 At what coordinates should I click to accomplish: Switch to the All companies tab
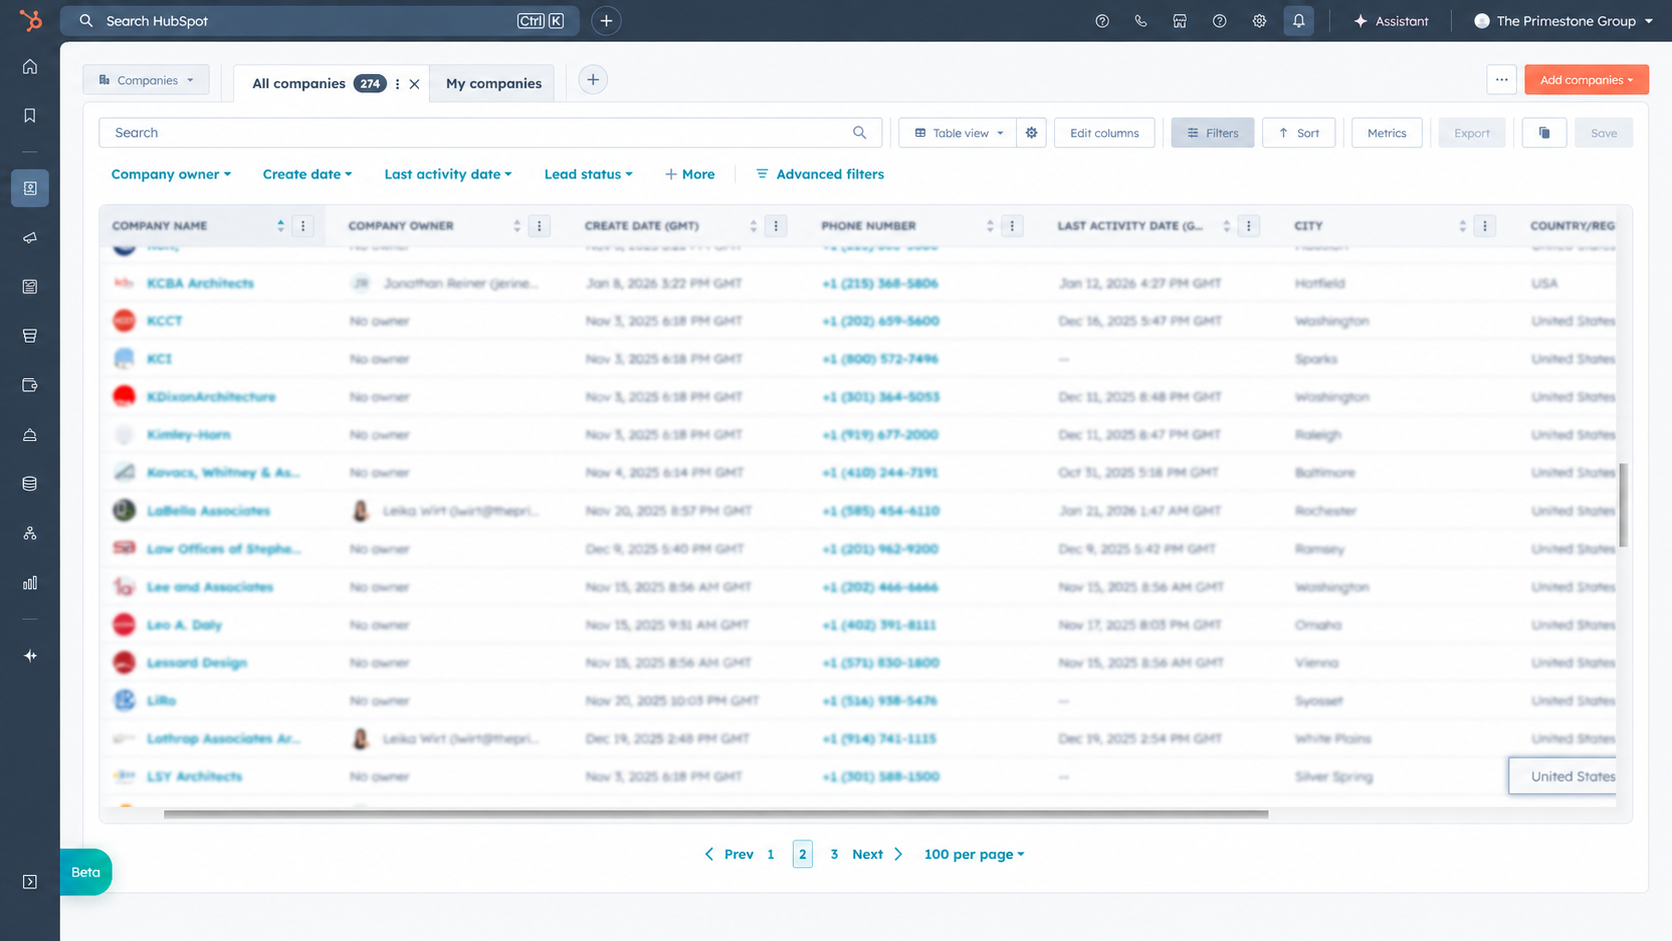[x=299, y=84]
